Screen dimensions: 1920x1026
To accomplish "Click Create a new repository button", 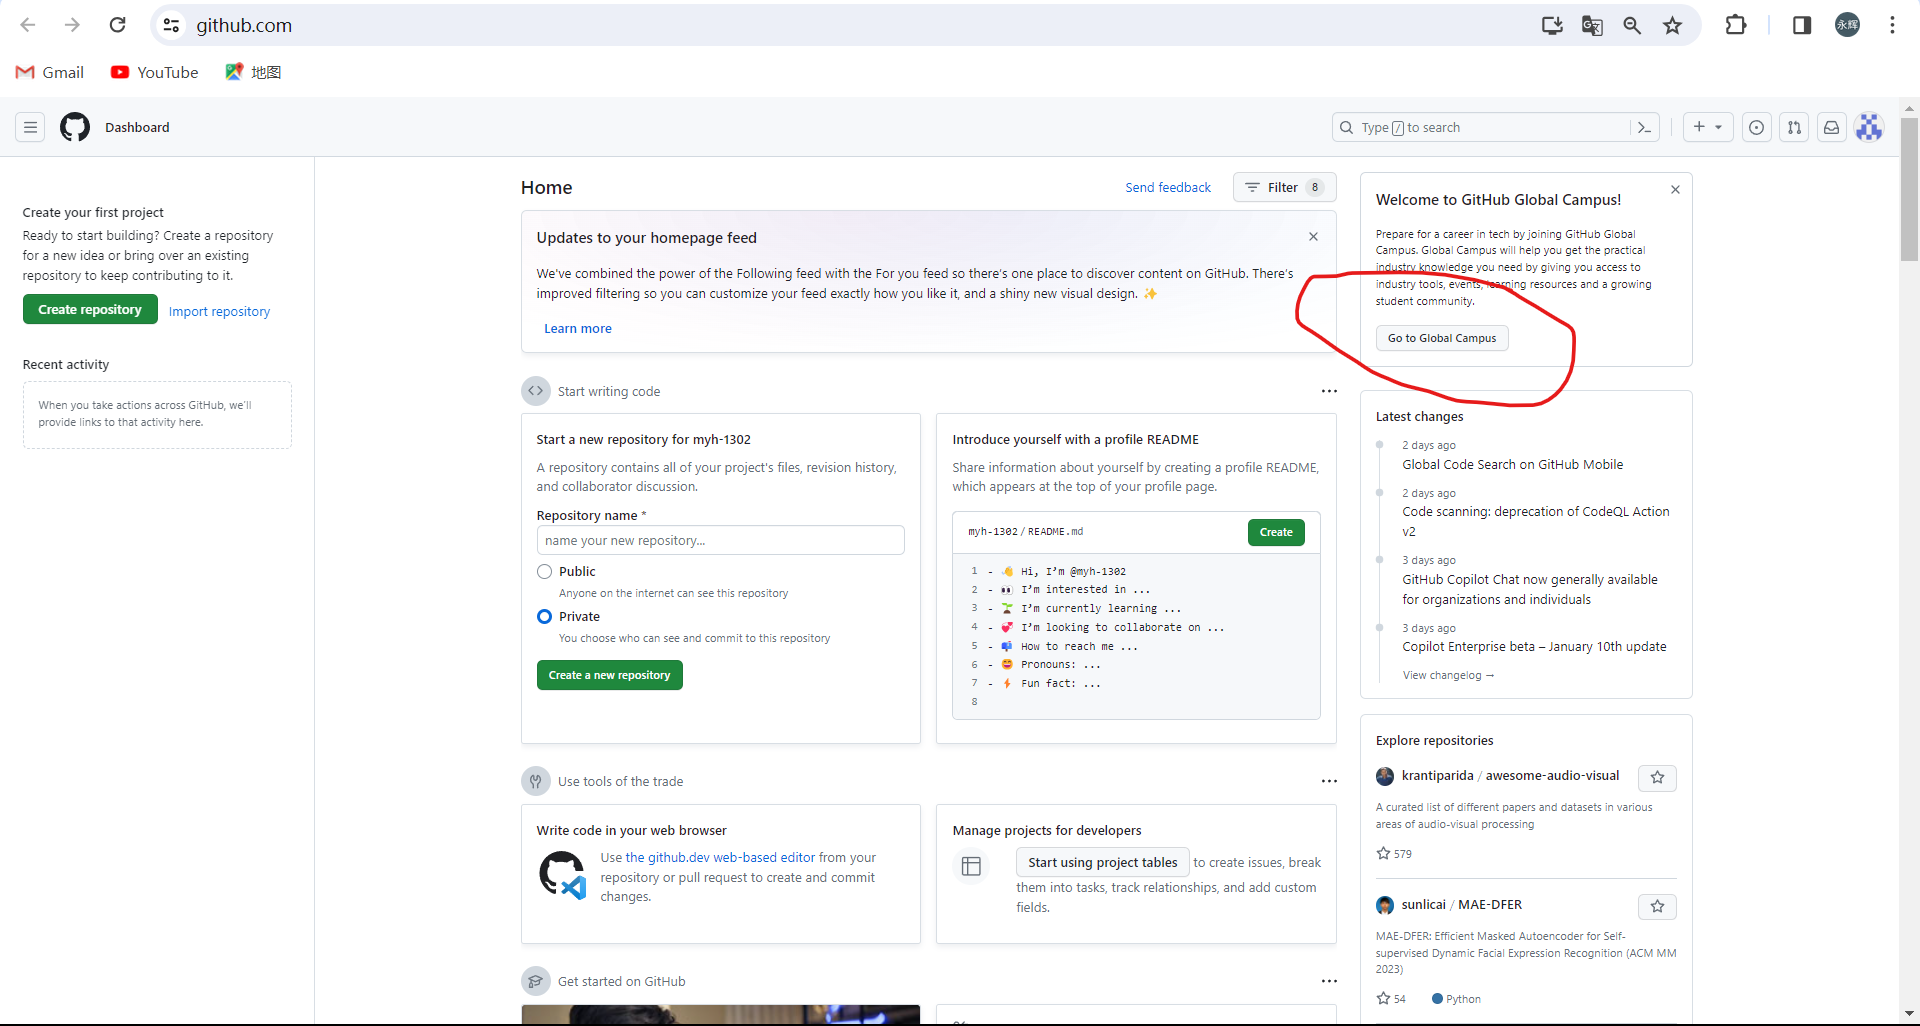I will [609, 675].
